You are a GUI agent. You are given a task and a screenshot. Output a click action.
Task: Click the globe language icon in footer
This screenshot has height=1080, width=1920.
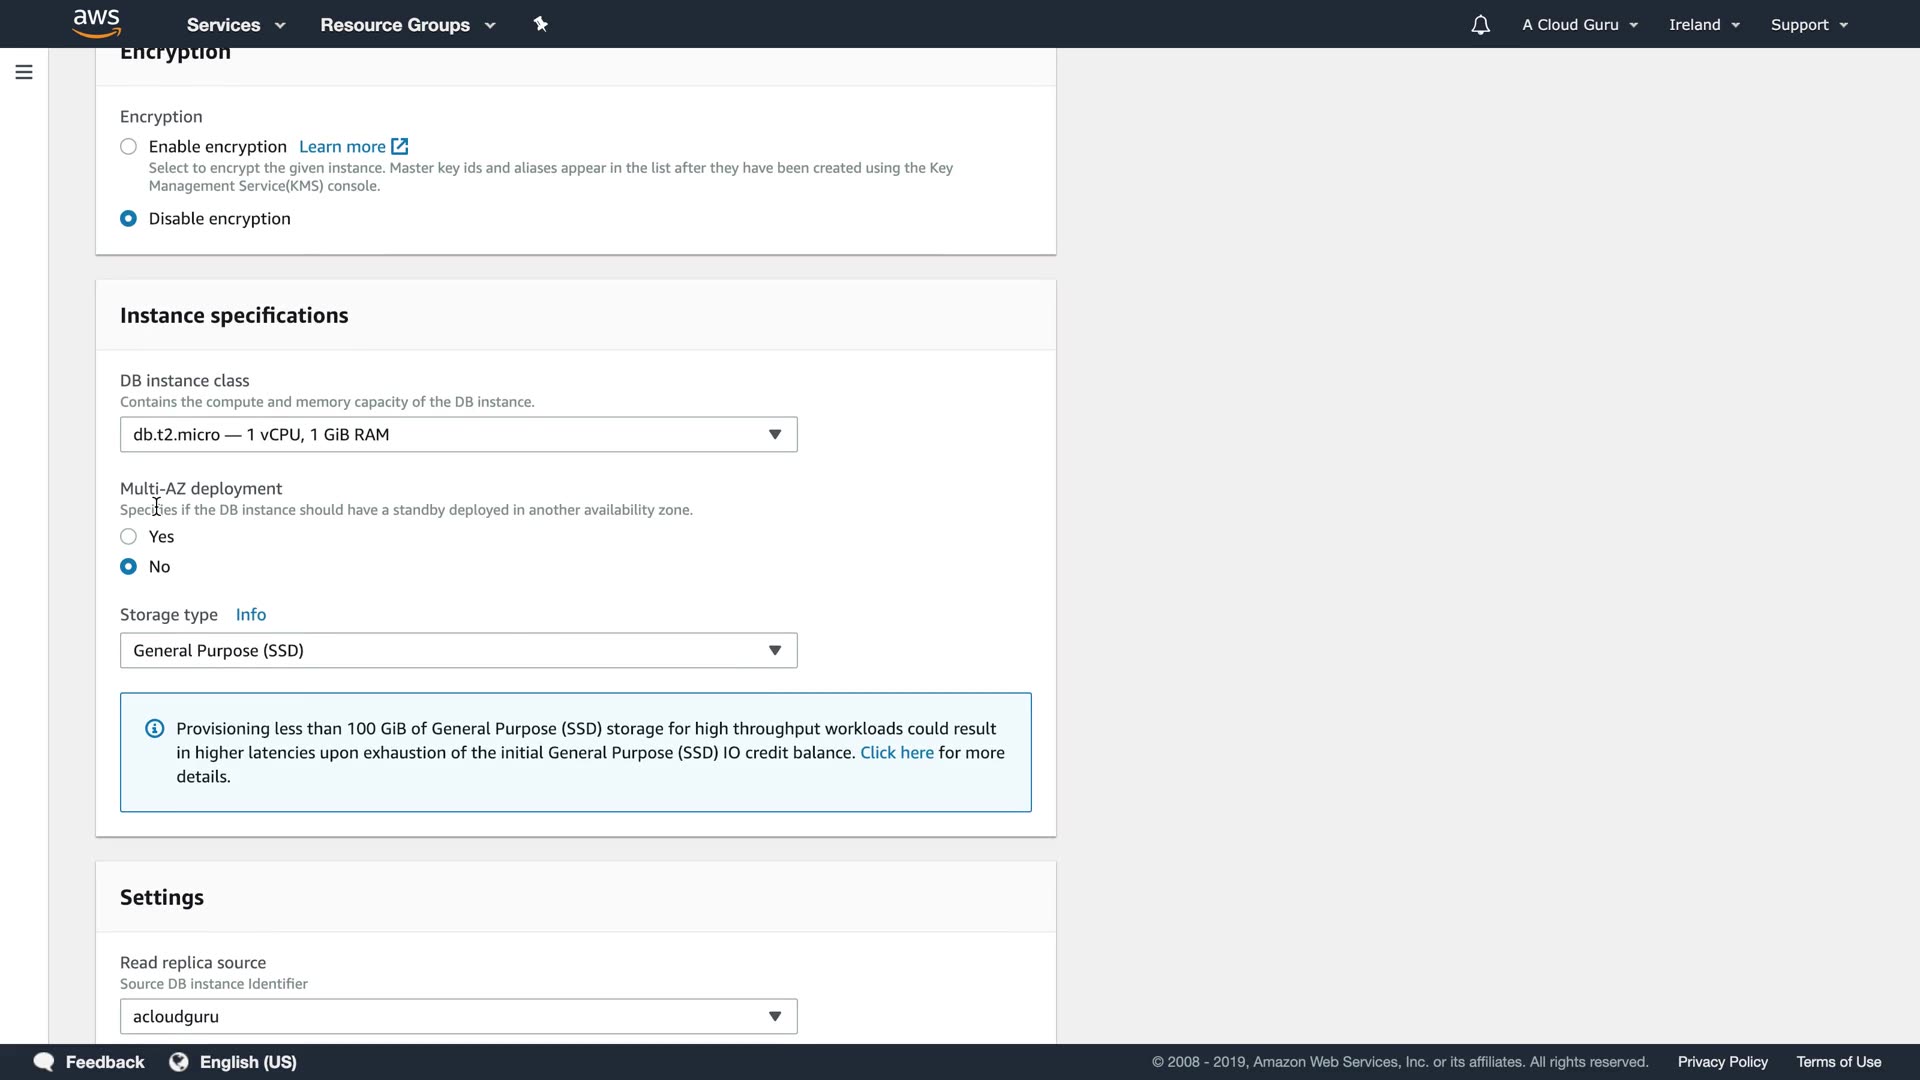(x=179, y=1062)
